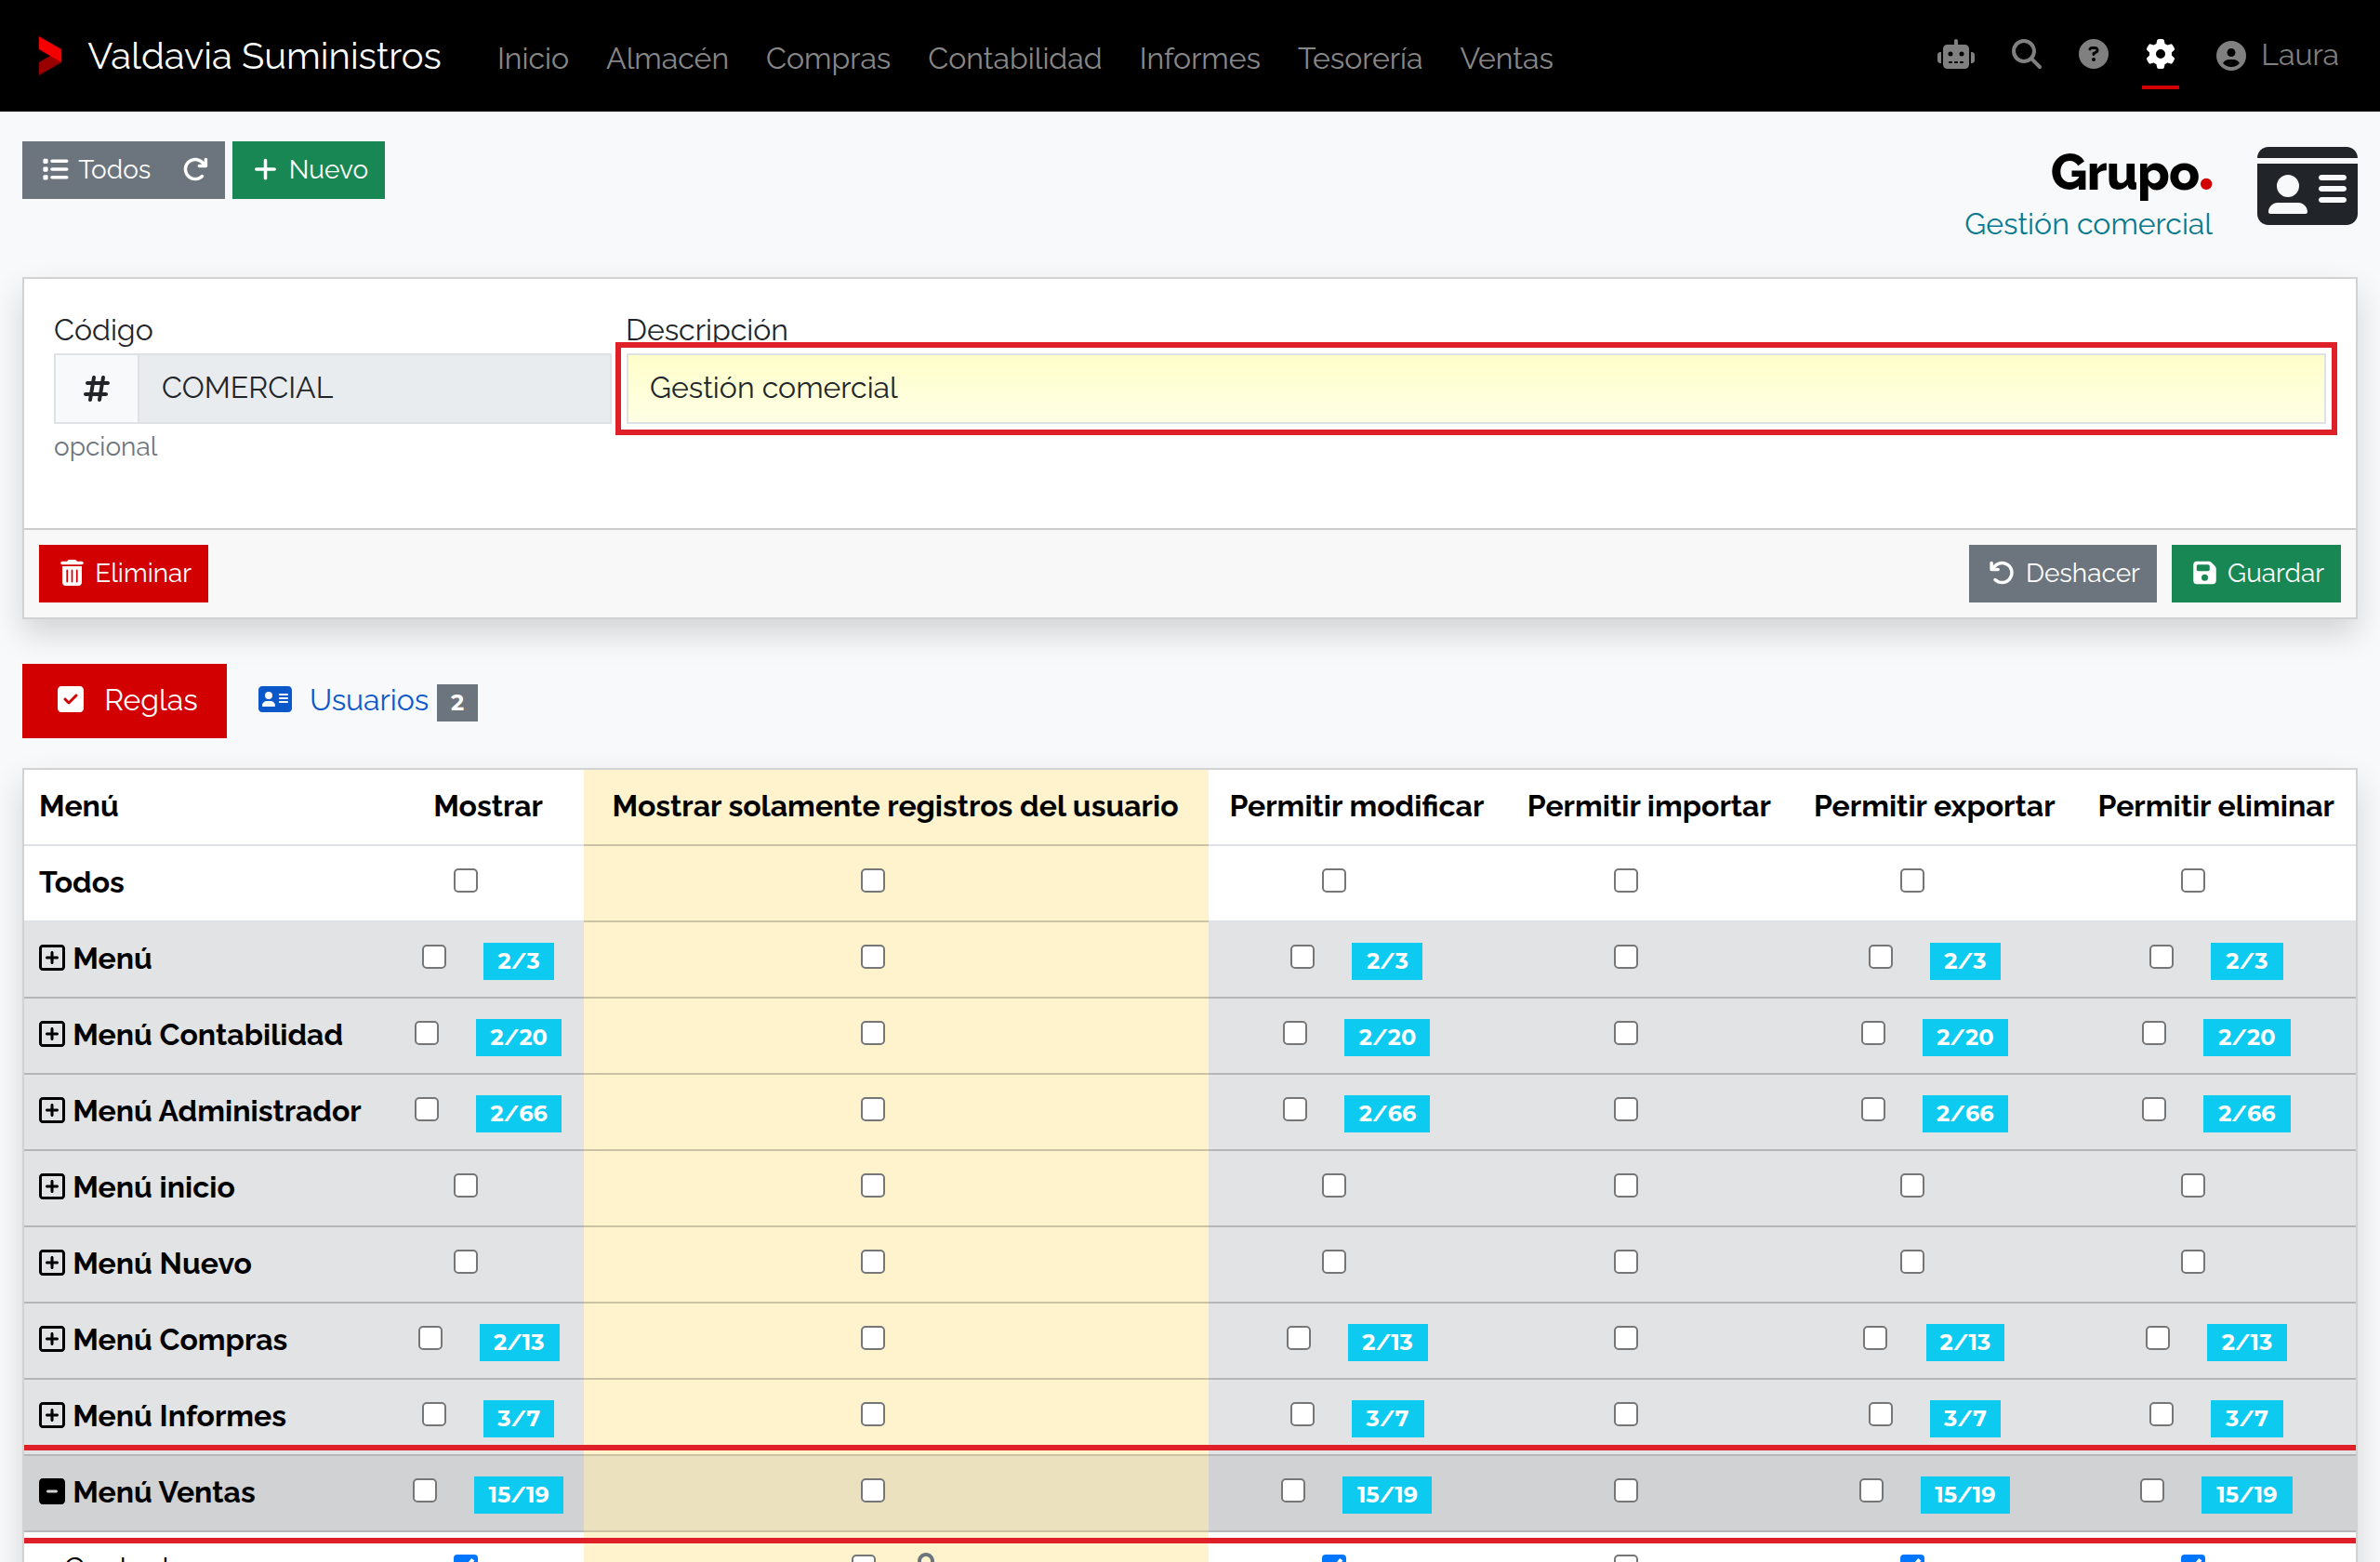The width and height of the screenshot is (2380, 1562).
Task: Click the 2/20 badge in Contabilidad Mostrar column
Action: pos(518,1036)
